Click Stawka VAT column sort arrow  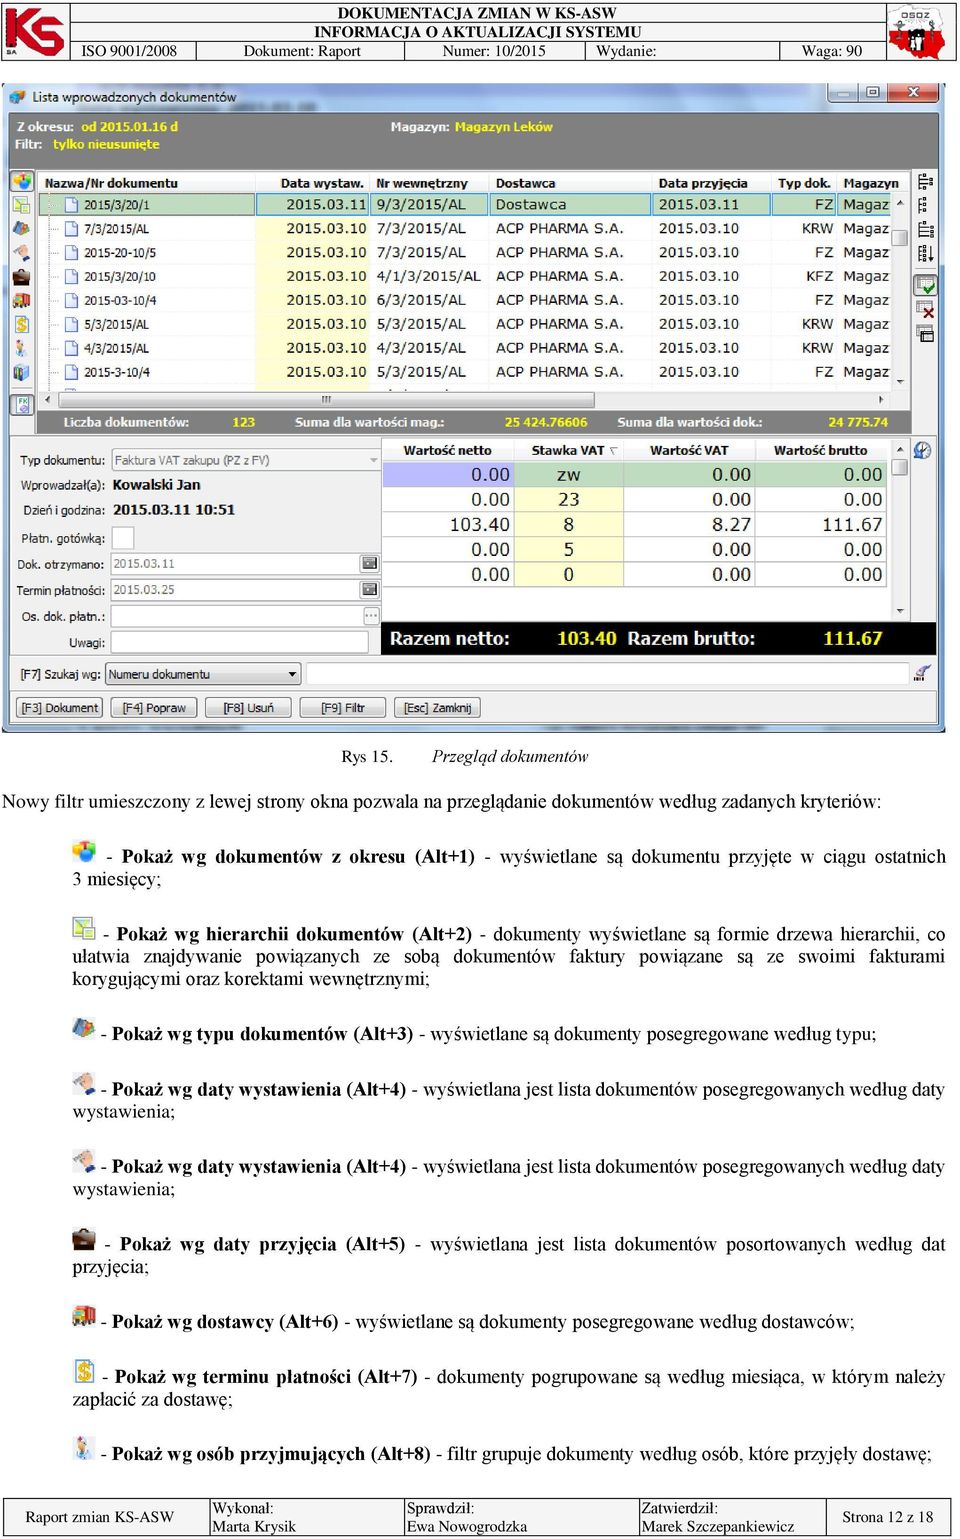613,451
